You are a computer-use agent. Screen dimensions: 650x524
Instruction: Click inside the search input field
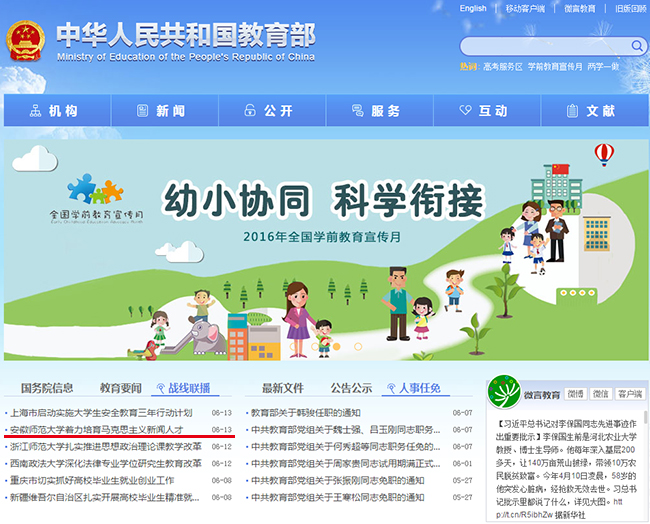point(540,47)
